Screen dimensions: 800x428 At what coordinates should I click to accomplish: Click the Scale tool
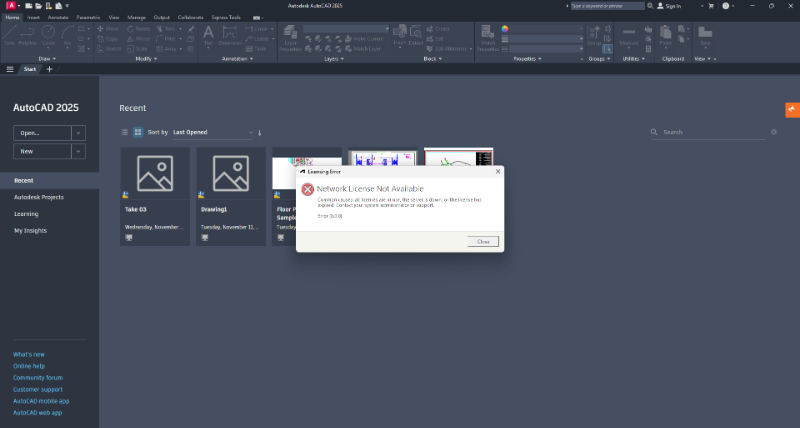pos(138,49)
